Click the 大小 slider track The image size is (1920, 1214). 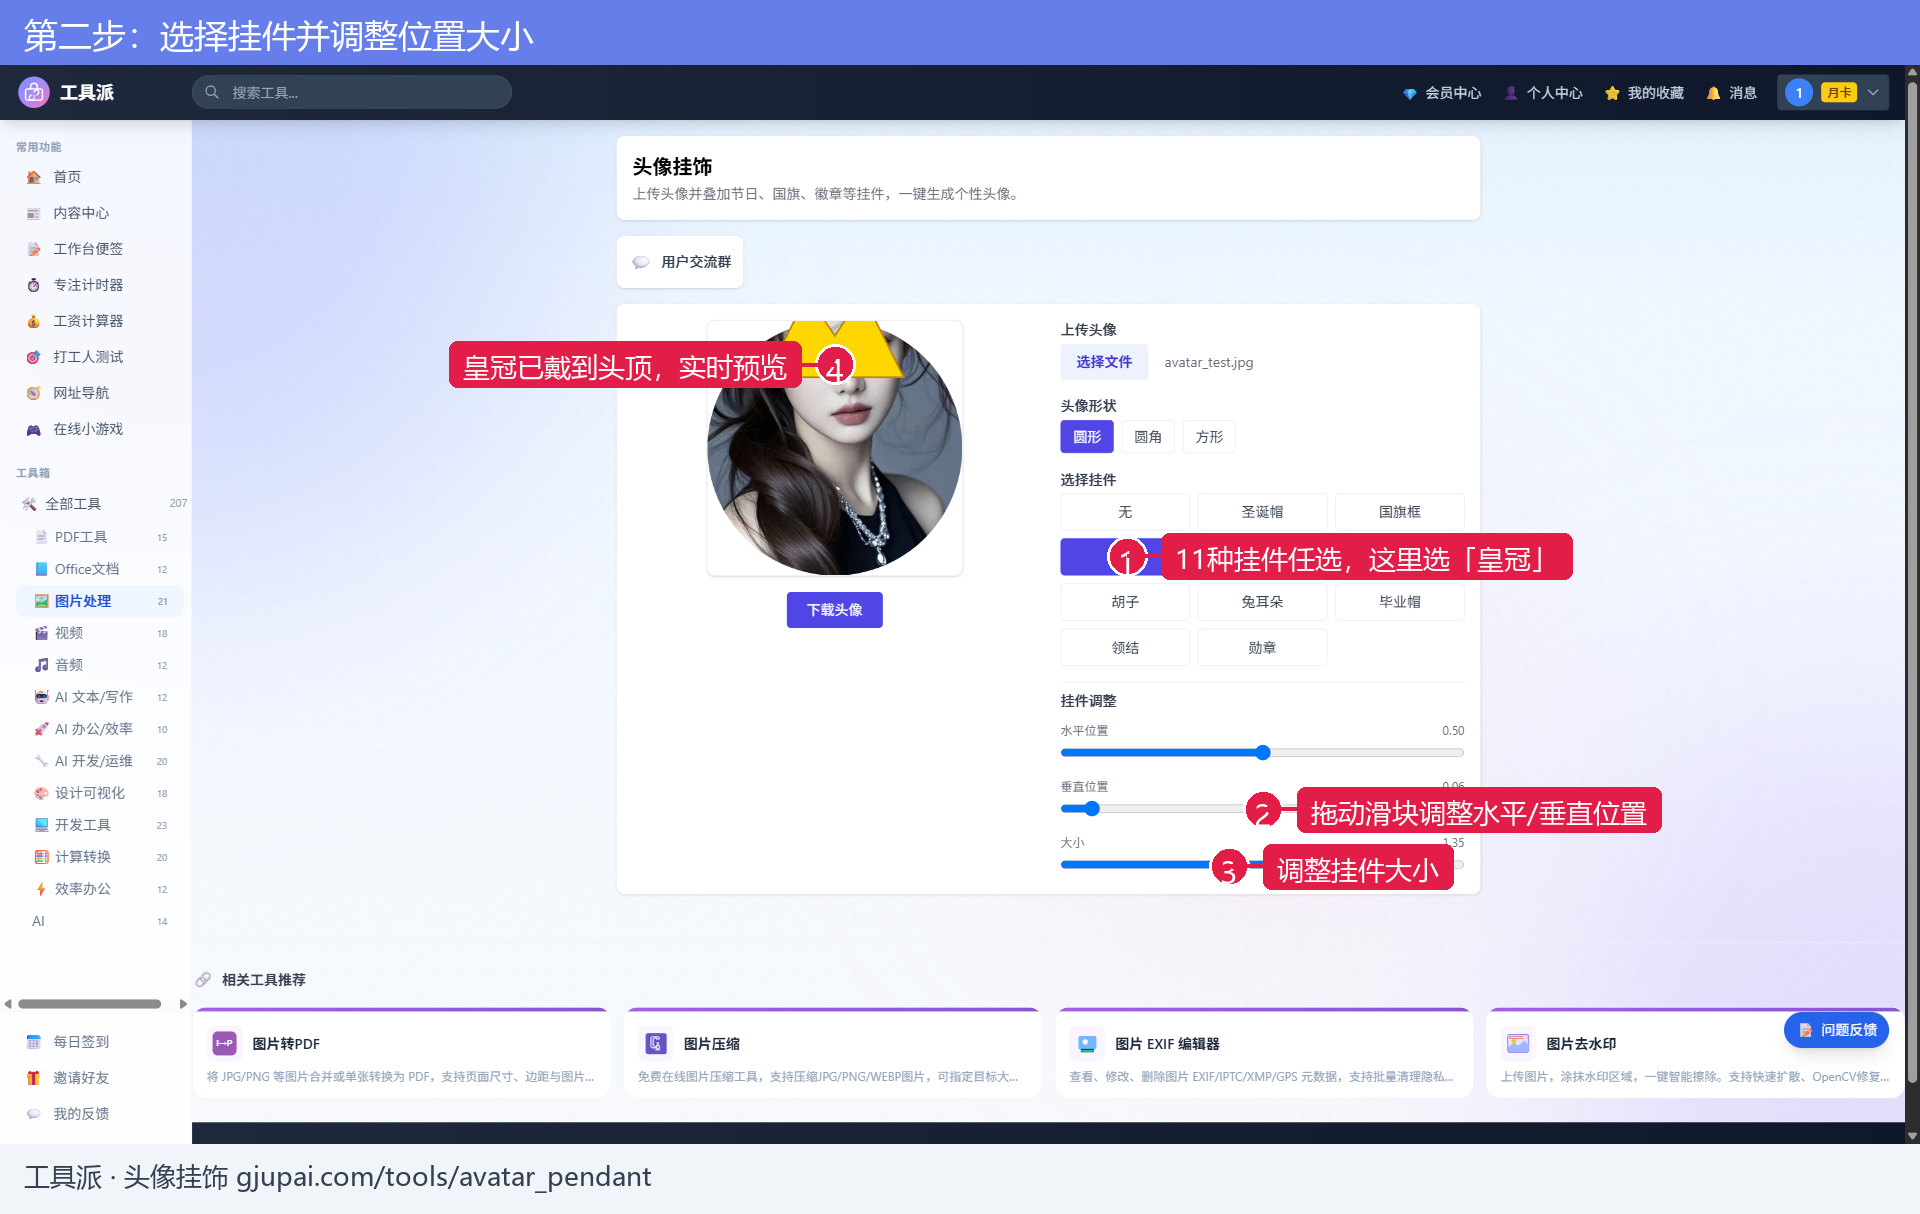click(1262, 865)
